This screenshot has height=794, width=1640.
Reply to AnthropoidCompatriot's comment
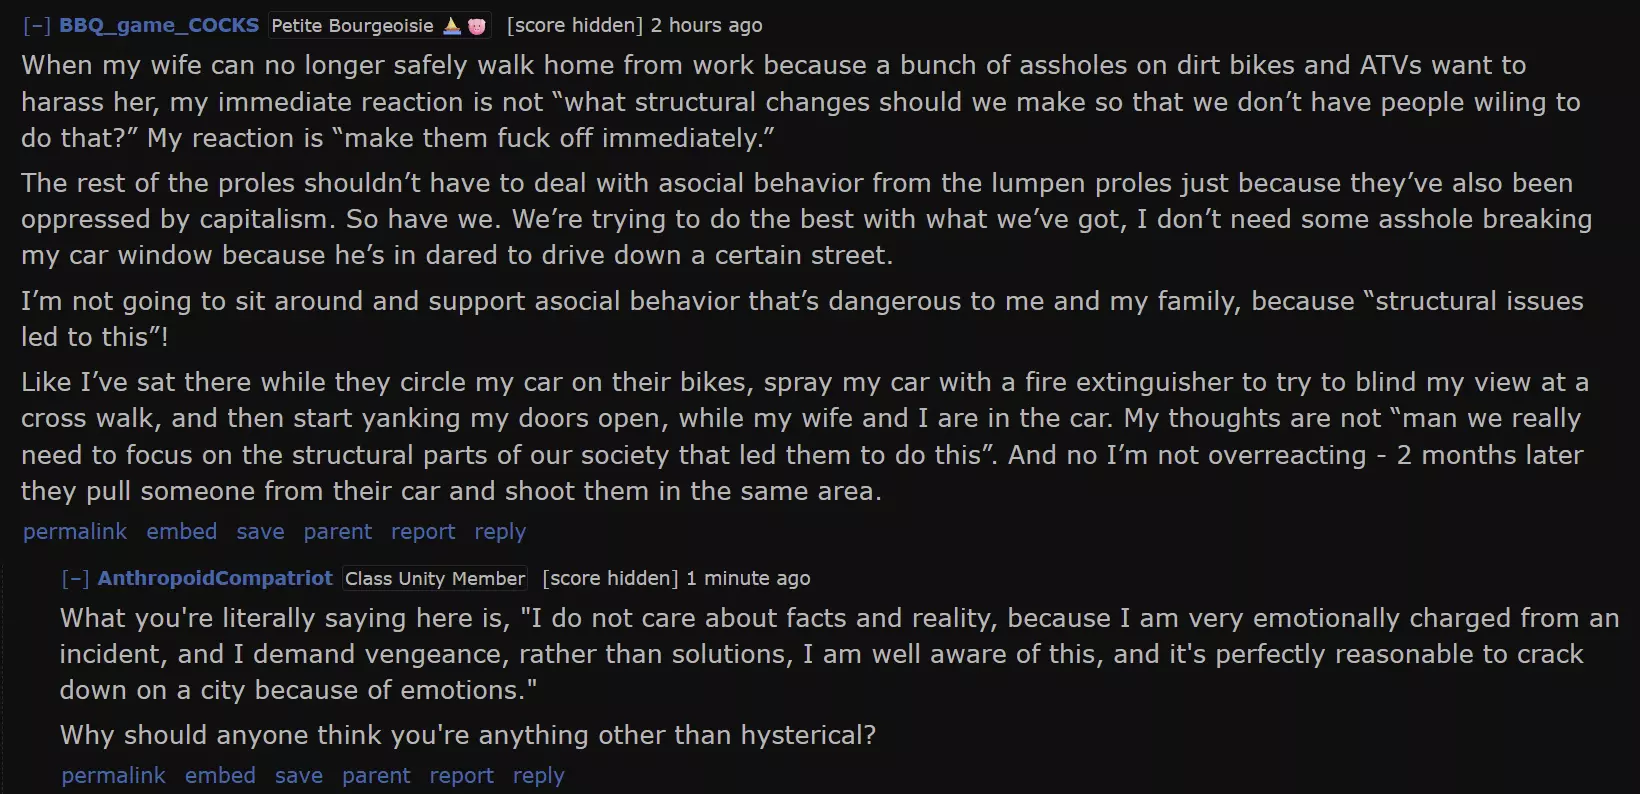(x=539, y=776)
